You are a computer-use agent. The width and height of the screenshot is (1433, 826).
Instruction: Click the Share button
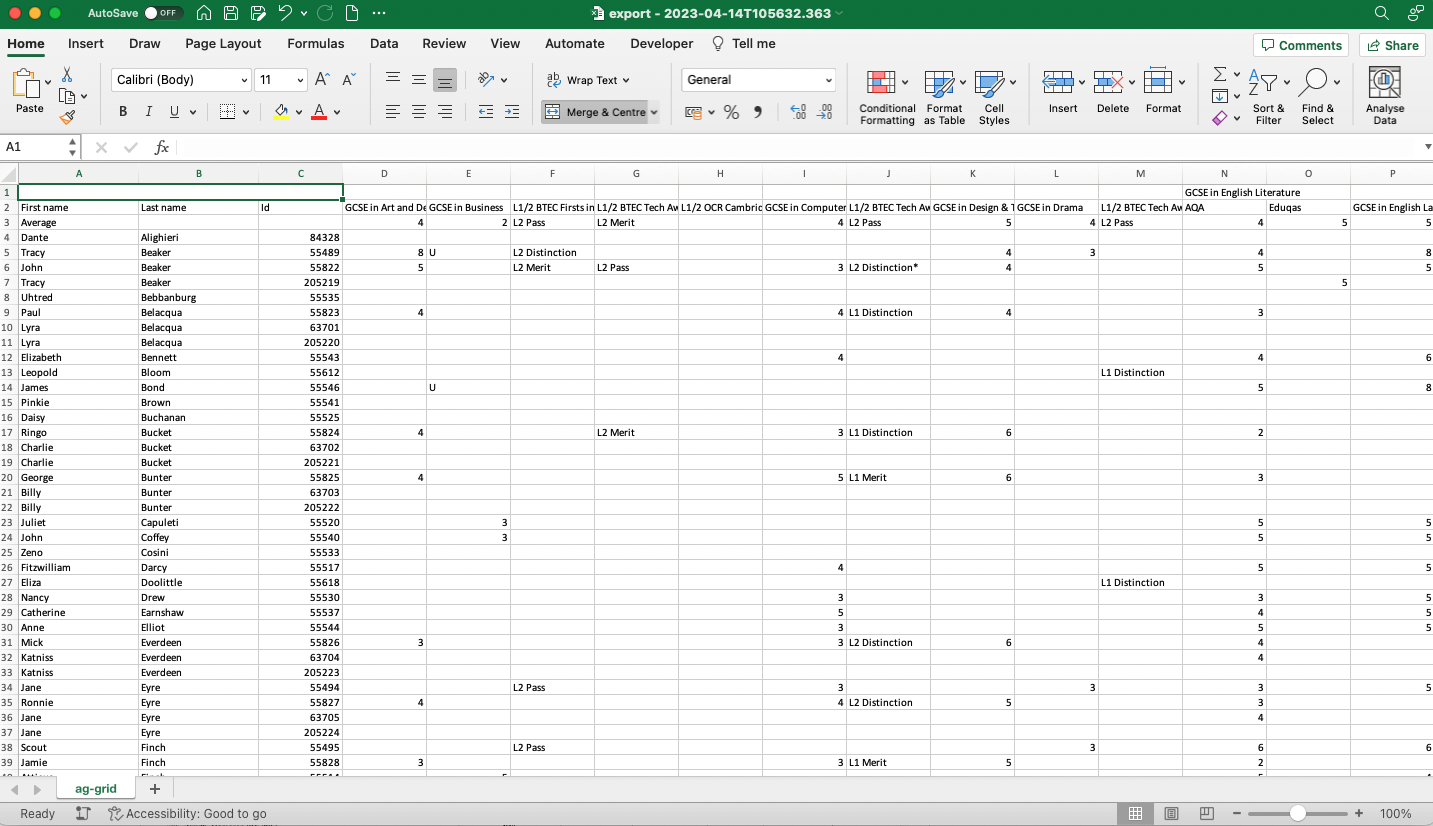1391,45
